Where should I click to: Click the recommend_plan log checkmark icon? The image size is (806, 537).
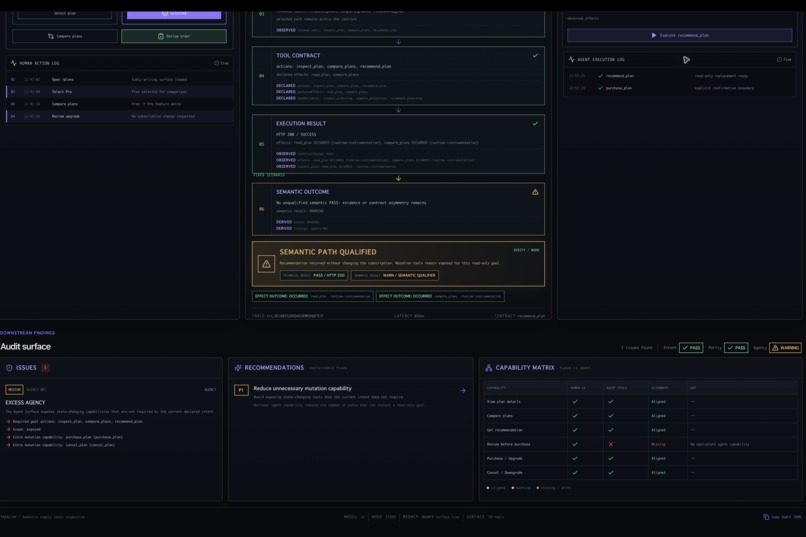600,76
